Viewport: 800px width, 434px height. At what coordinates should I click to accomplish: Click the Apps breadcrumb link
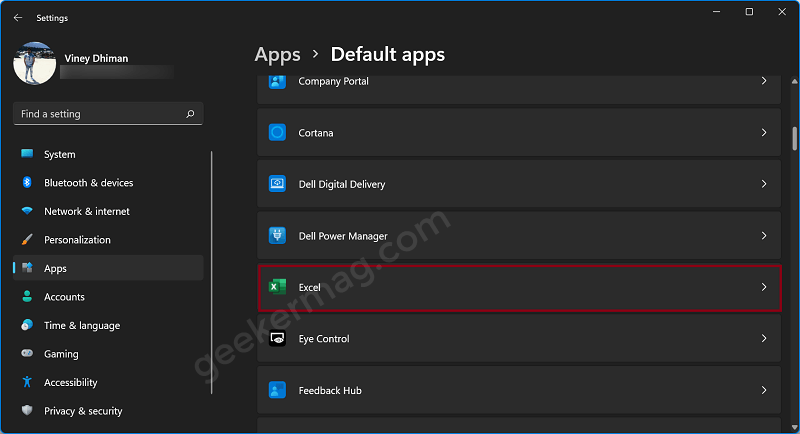278,55
